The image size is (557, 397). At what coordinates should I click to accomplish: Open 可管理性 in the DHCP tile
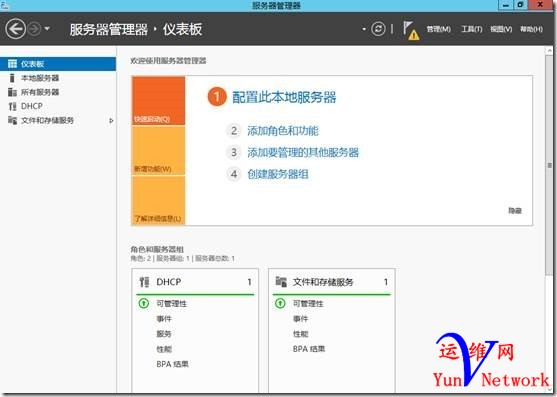tap(172, 304)
